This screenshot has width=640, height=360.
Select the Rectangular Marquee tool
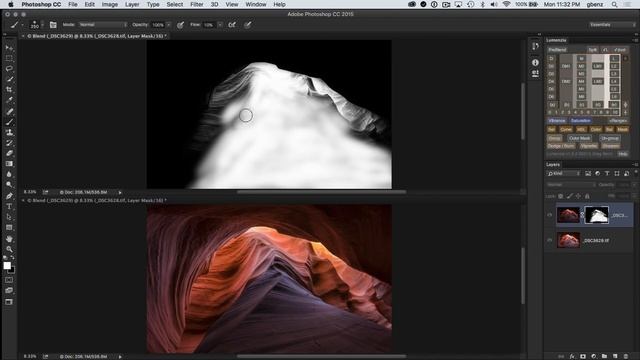pos(9,58)
